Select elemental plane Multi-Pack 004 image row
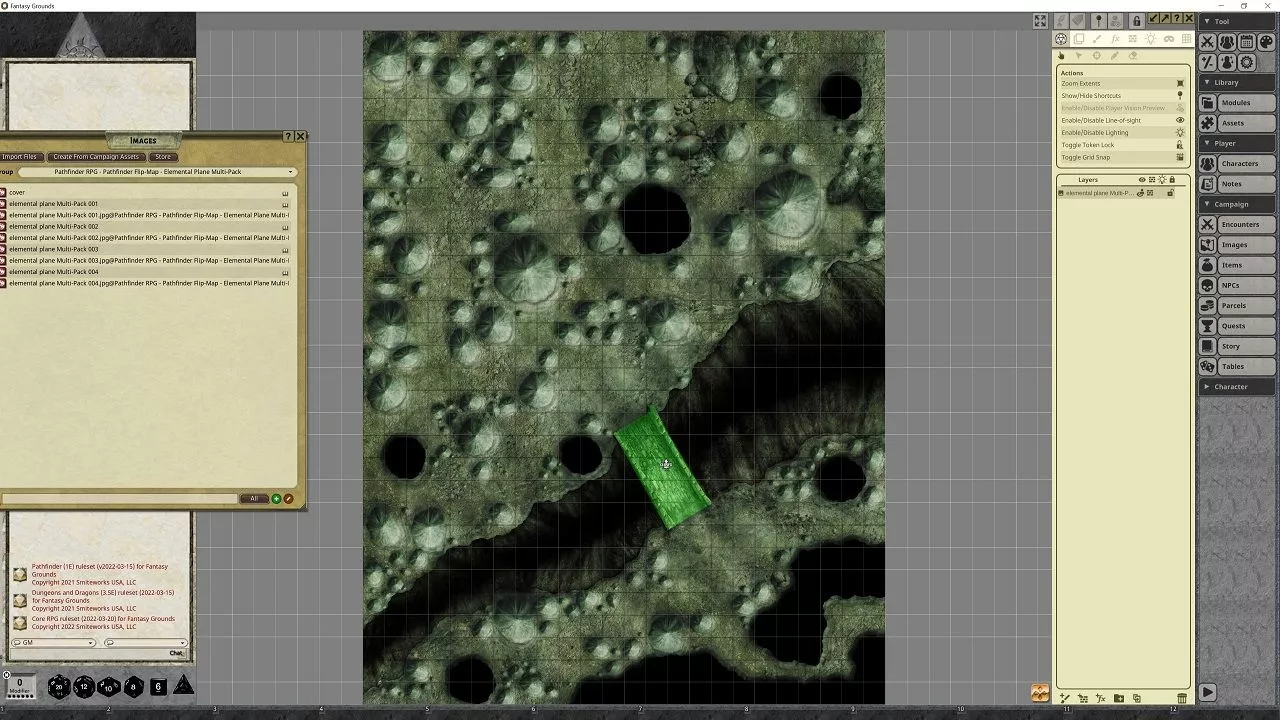Screen dimensions: 1280x720 pyautogui.click(x=146, y=272)
